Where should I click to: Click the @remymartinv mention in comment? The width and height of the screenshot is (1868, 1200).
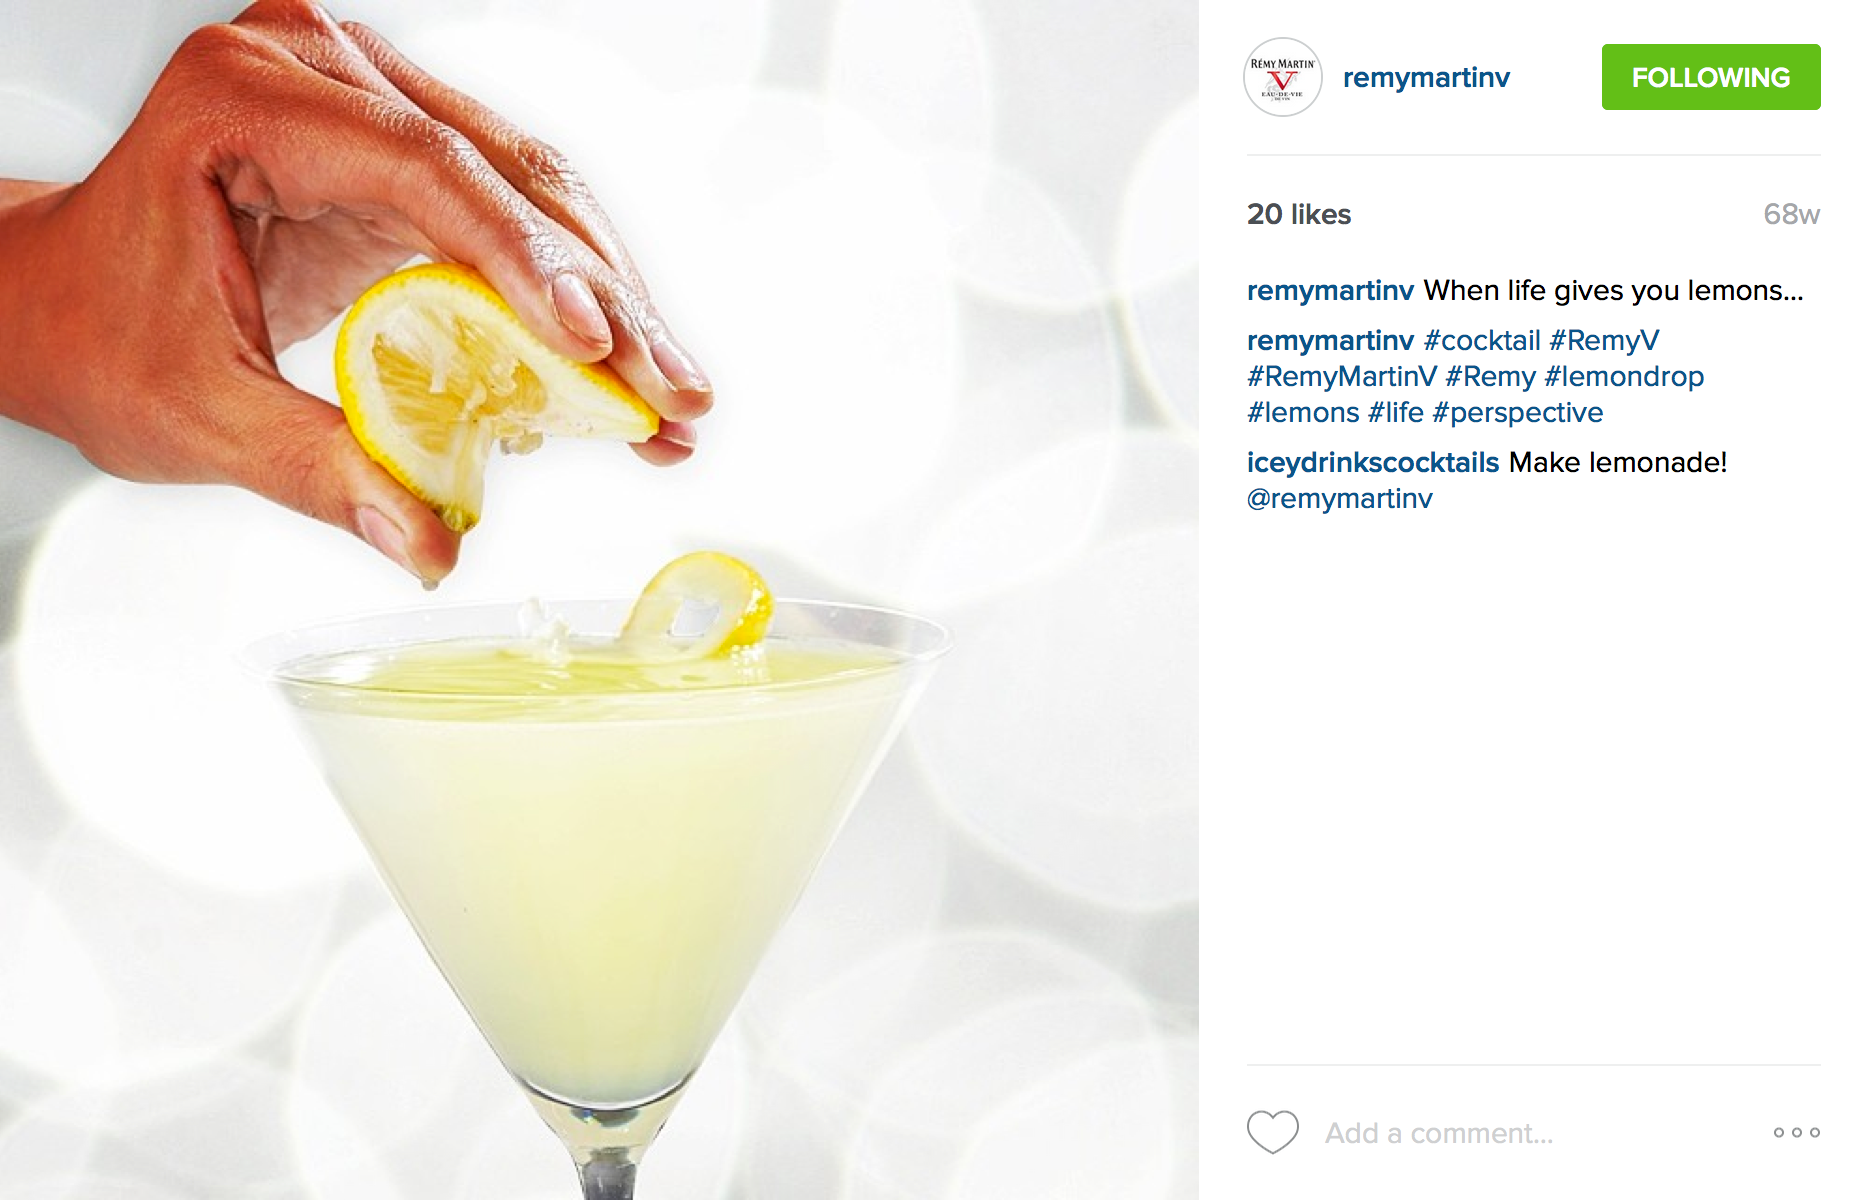tap(1340, 499)
